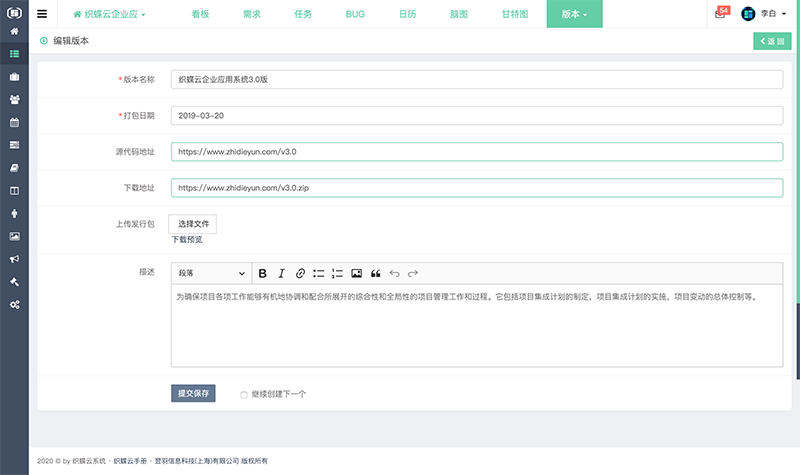Click the 打包日期 date field
The height and width of the screenshot is (475, 800).
[x=477, y=116]
